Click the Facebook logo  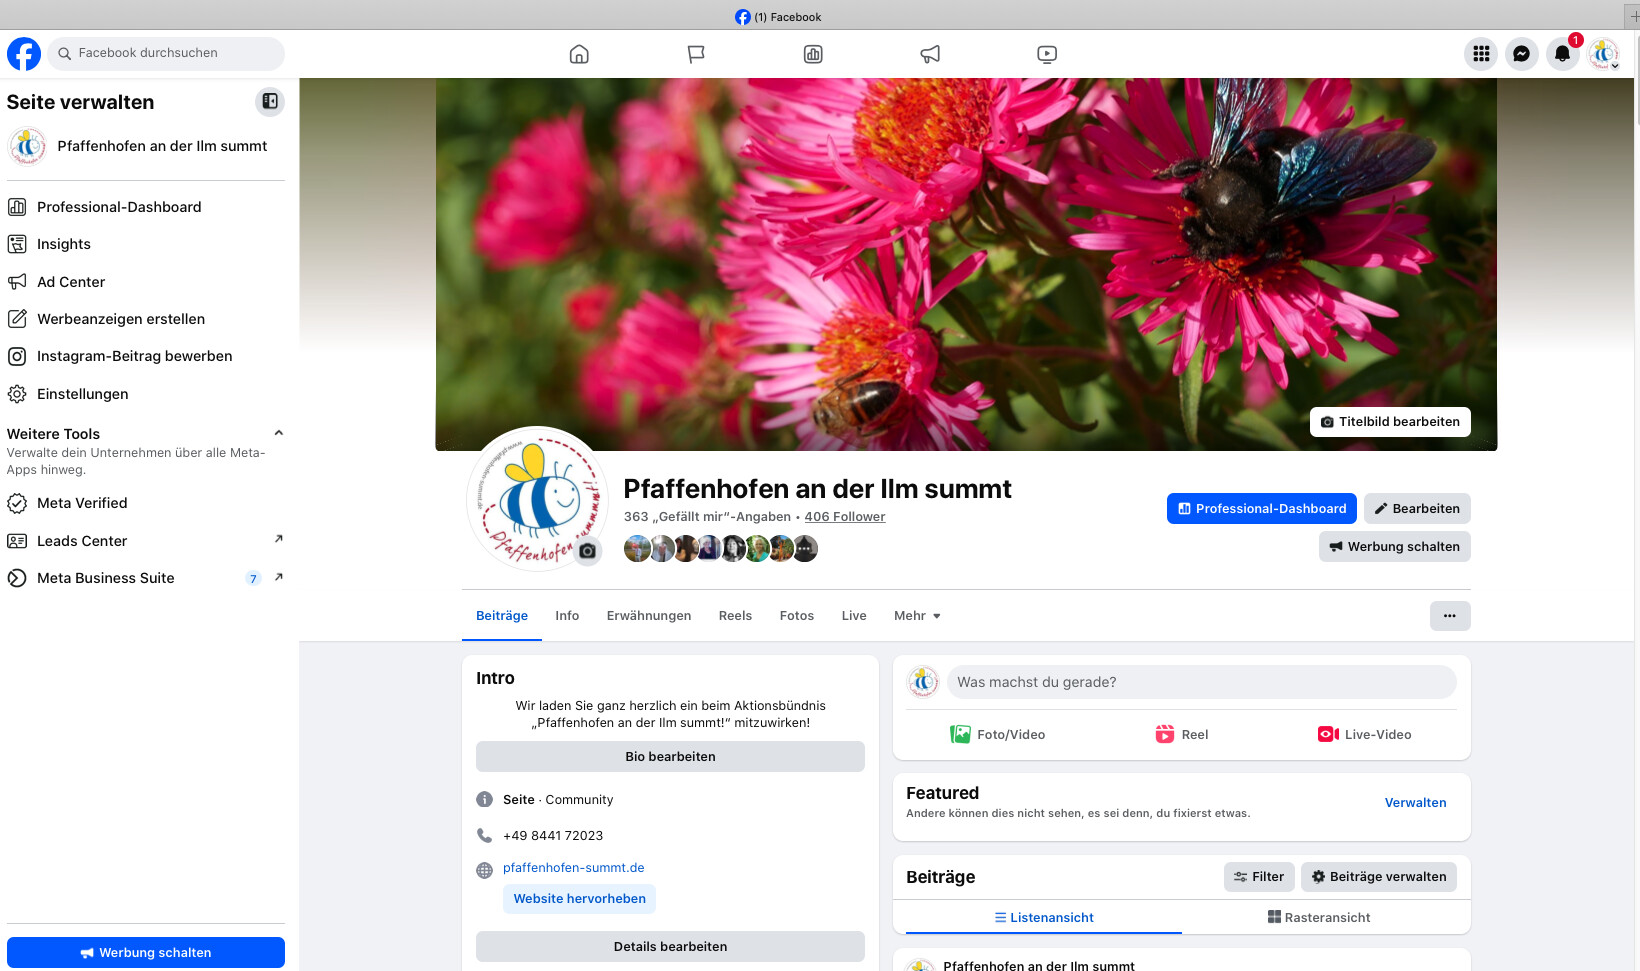pyautogui.click(x=24, y=54)
